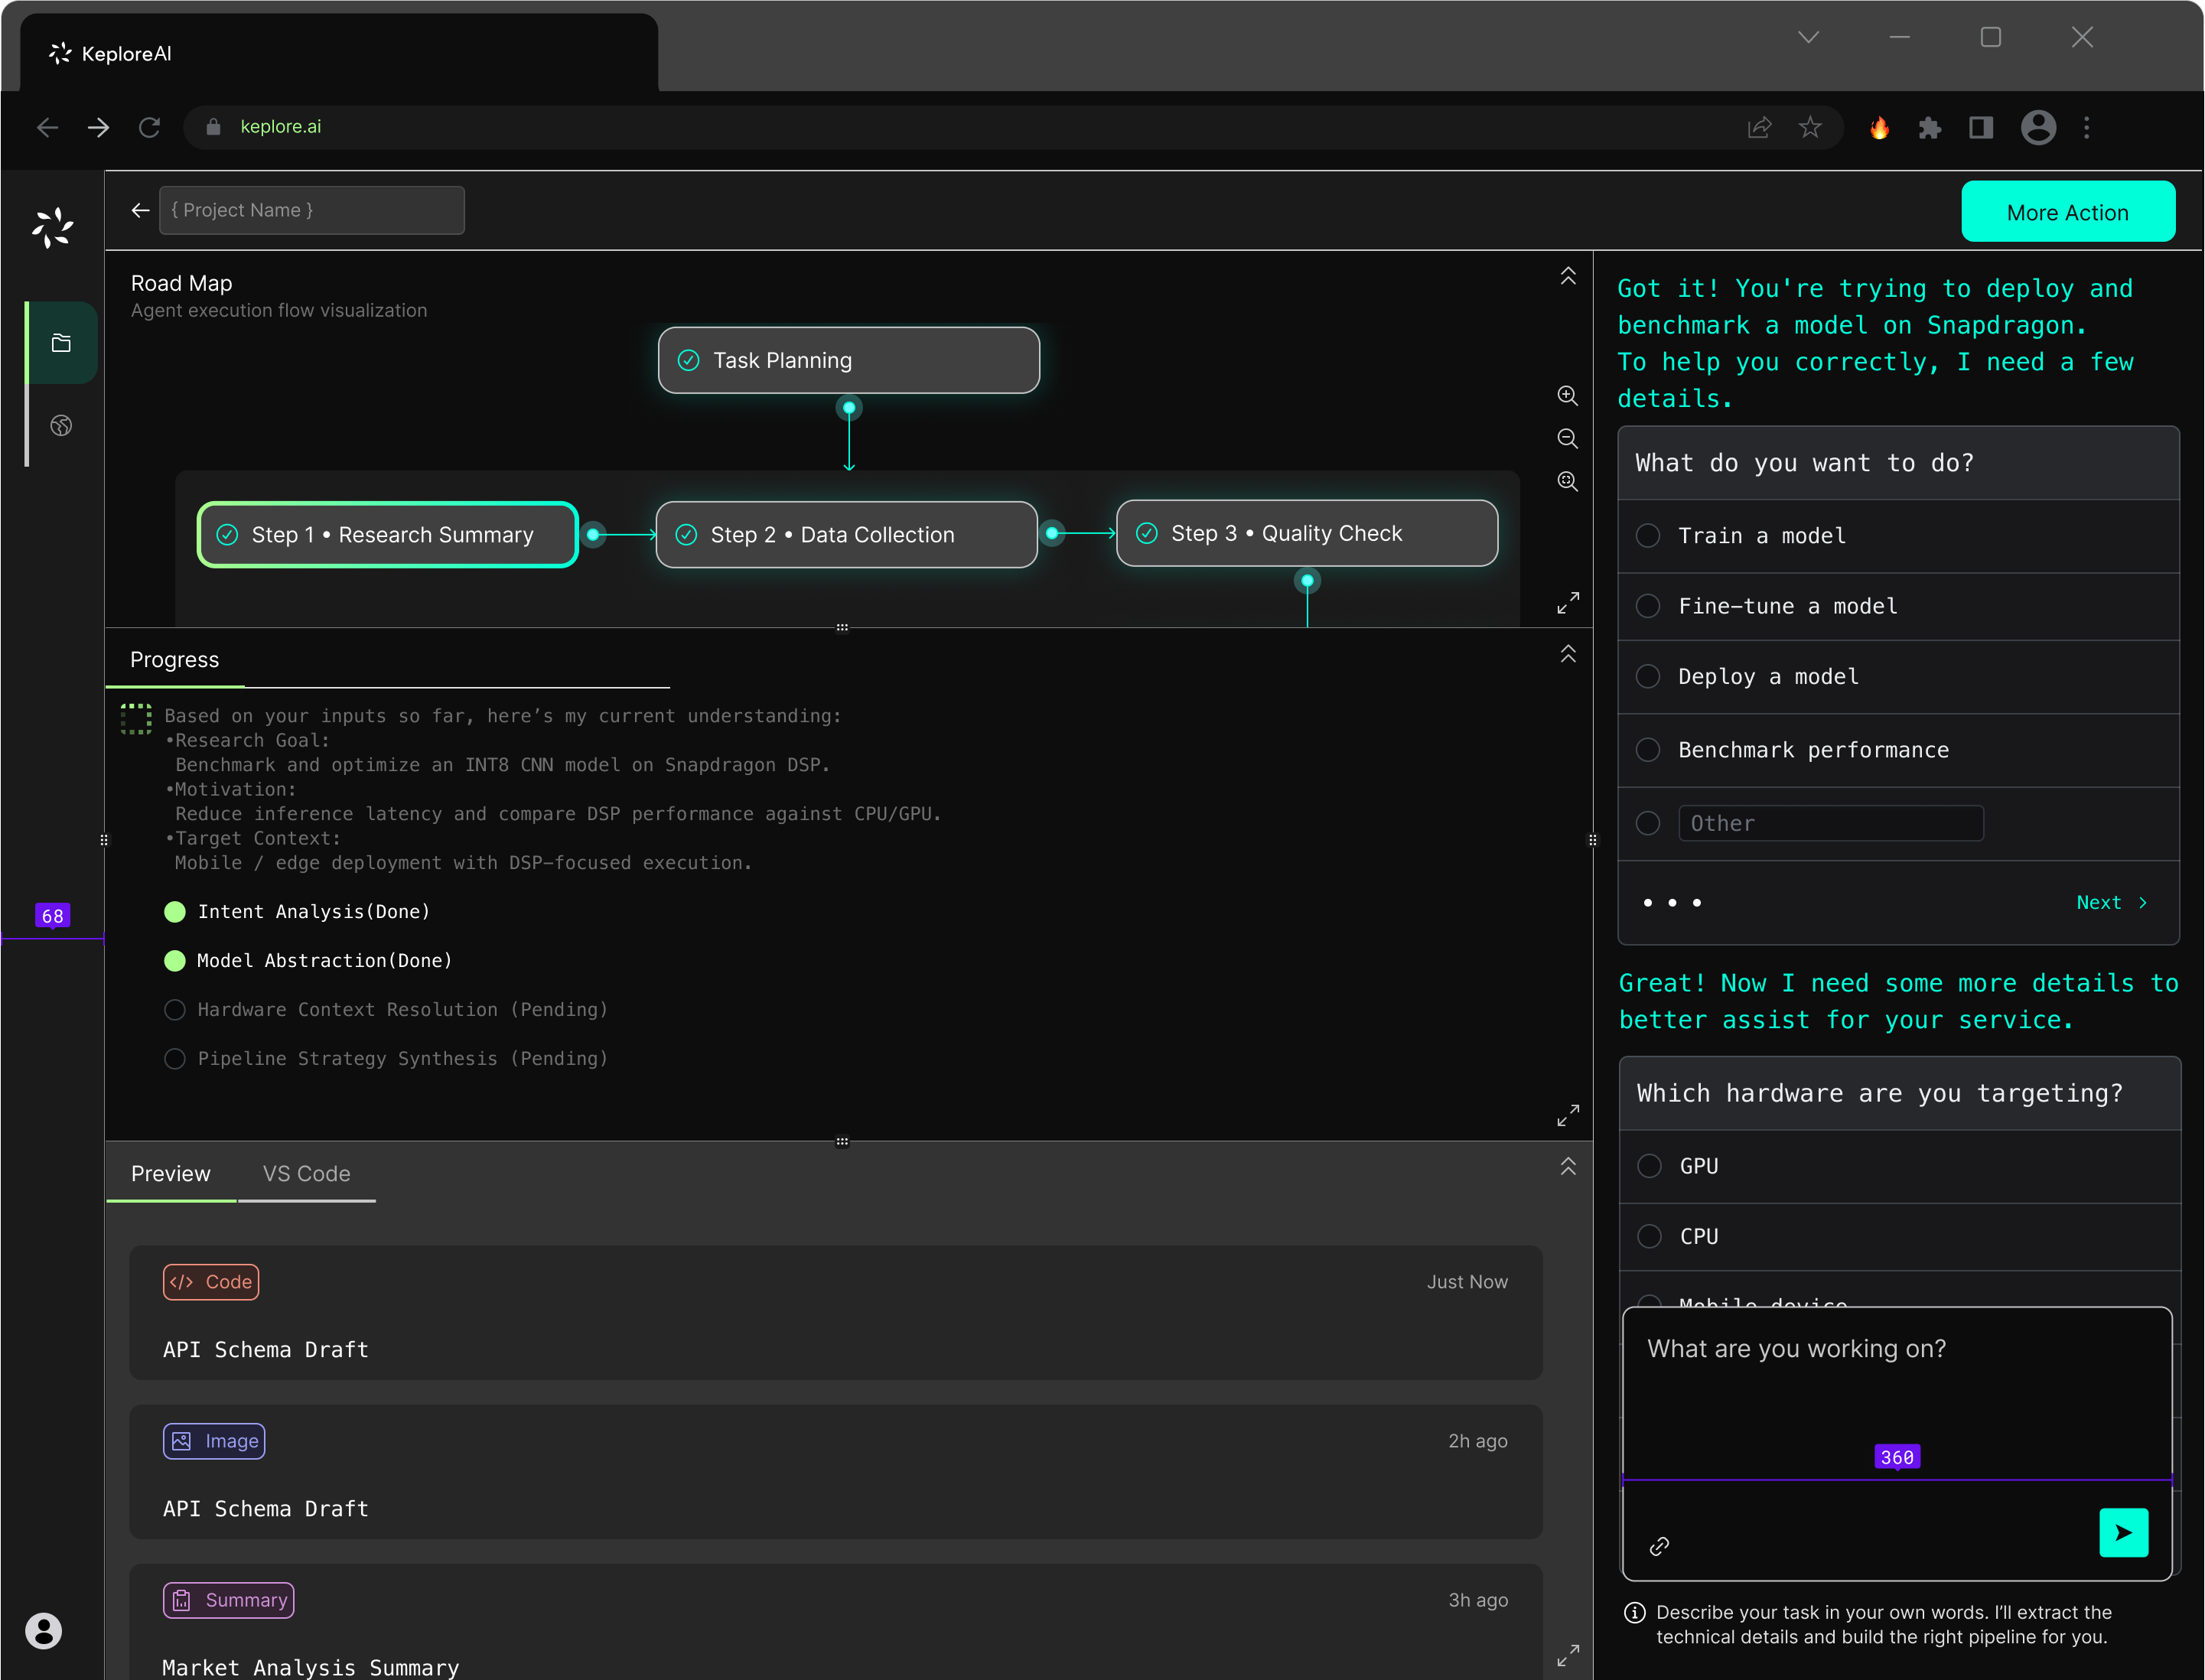Switch to the VS Code tab
Viewport: 2205px width, 1680px height.
click(x=306, y=1173)
